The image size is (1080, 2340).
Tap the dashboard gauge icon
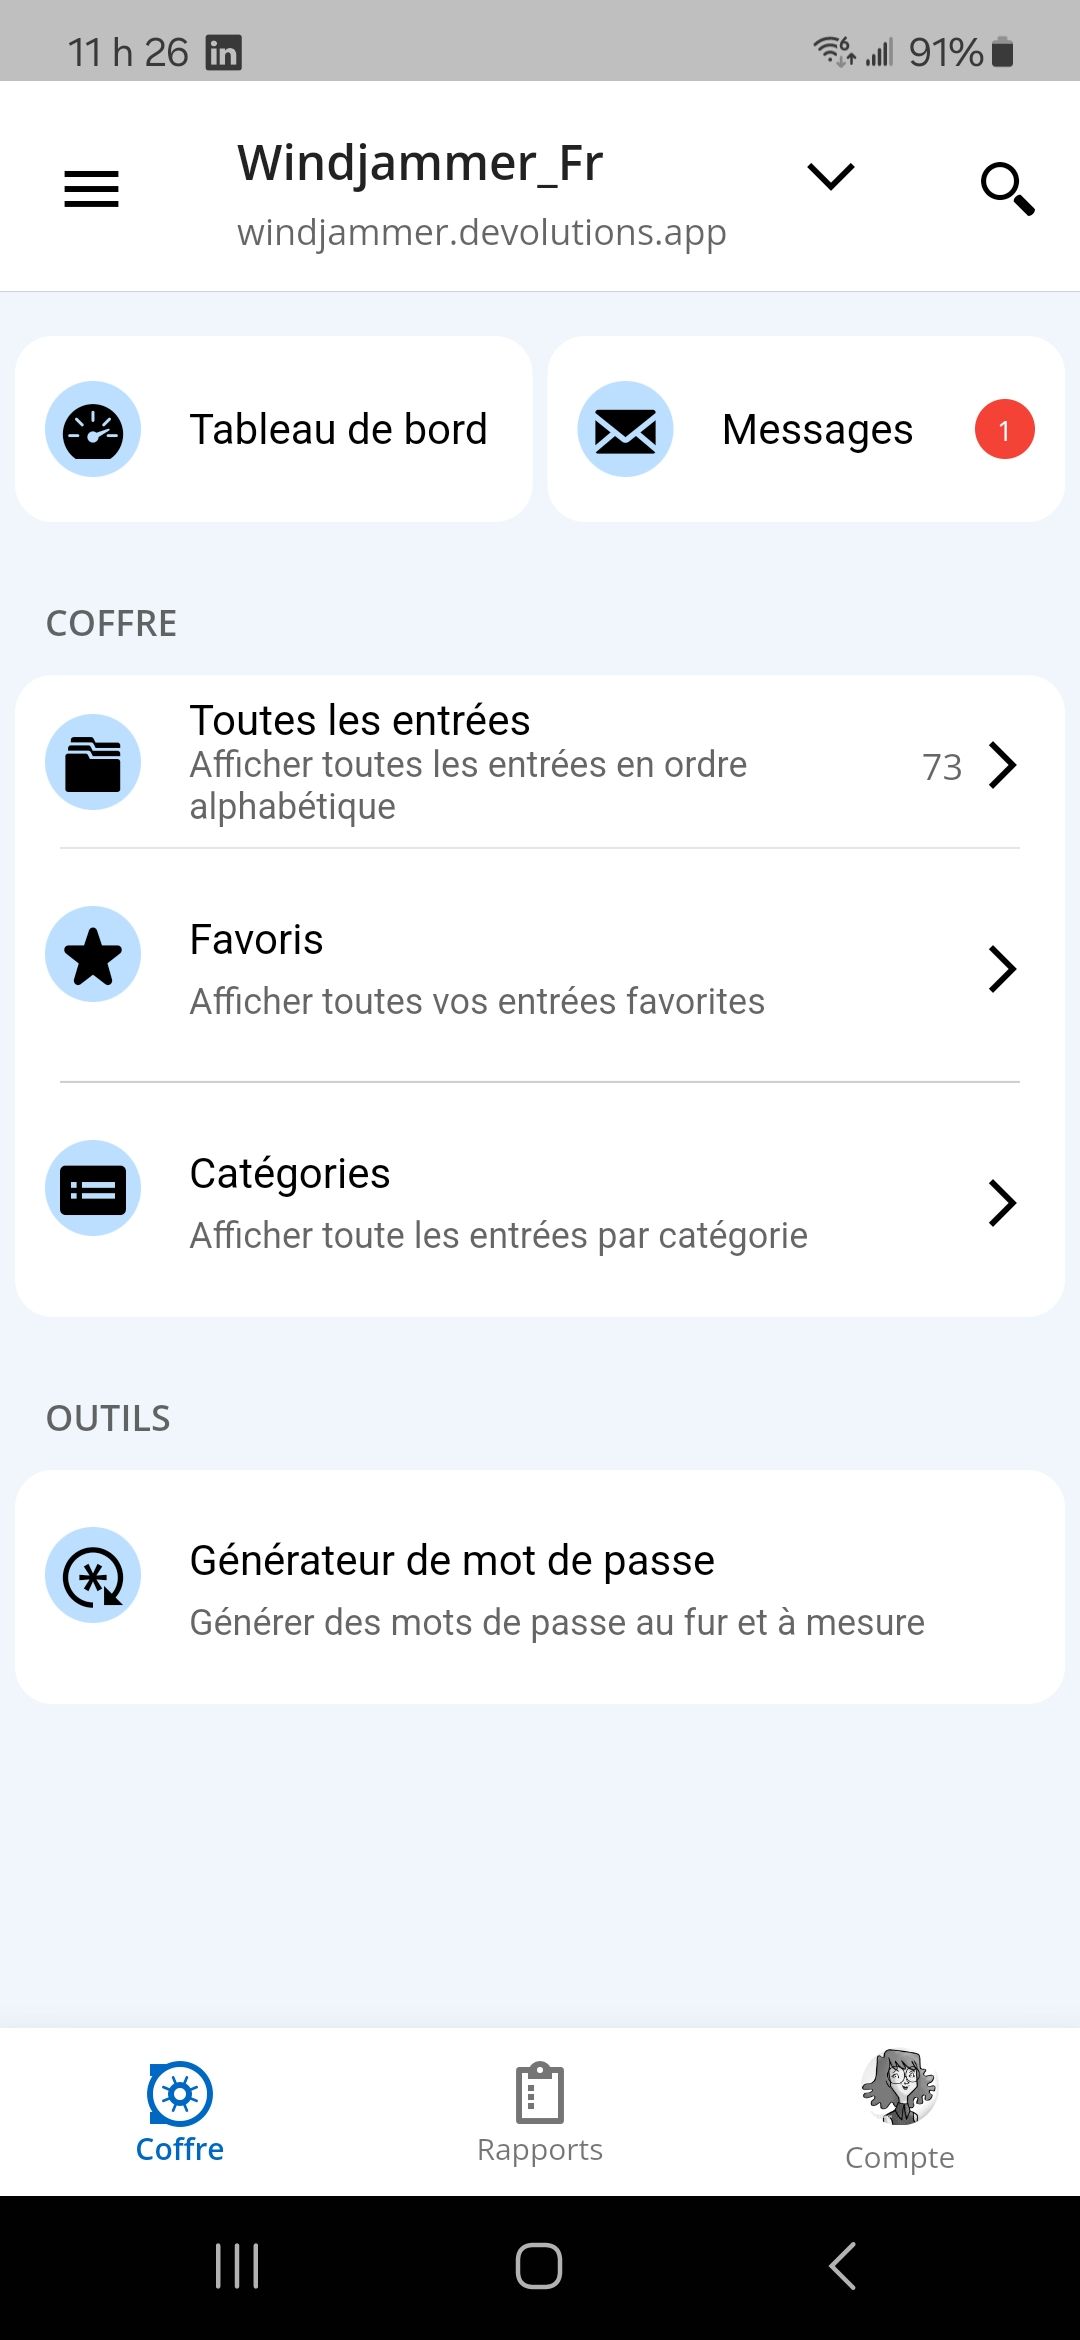[x=93, y=429]
